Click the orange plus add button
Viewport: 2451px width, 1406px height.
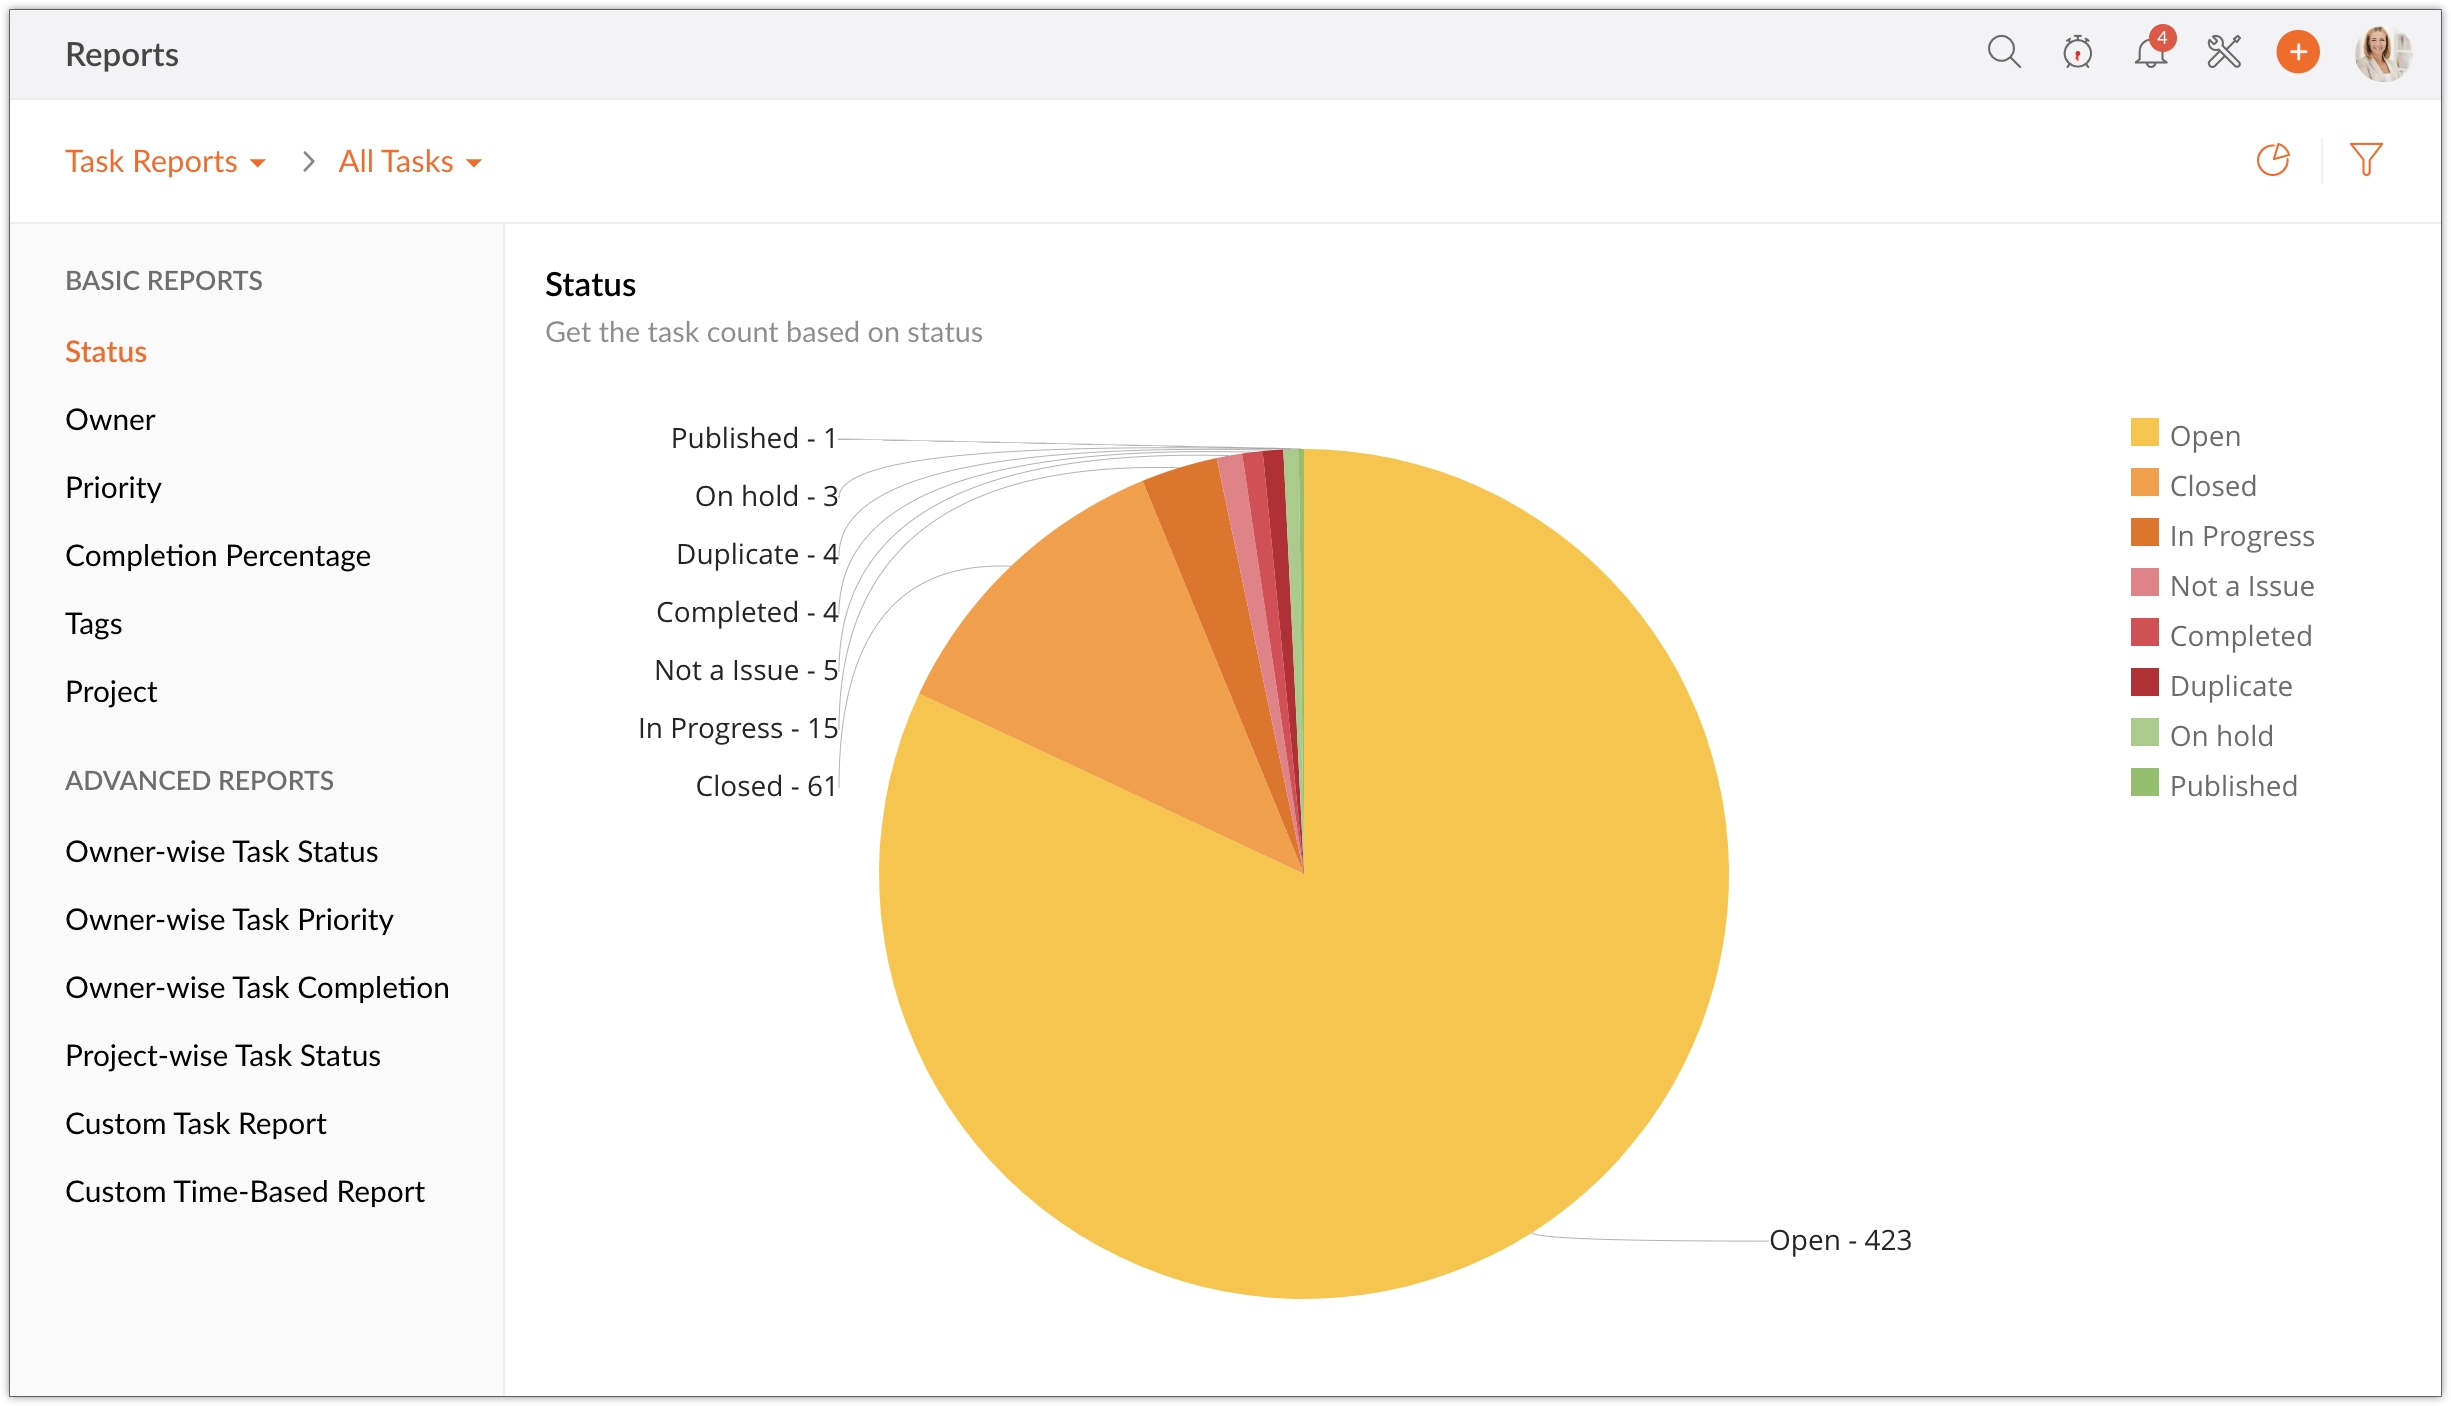pos(2298,52)
